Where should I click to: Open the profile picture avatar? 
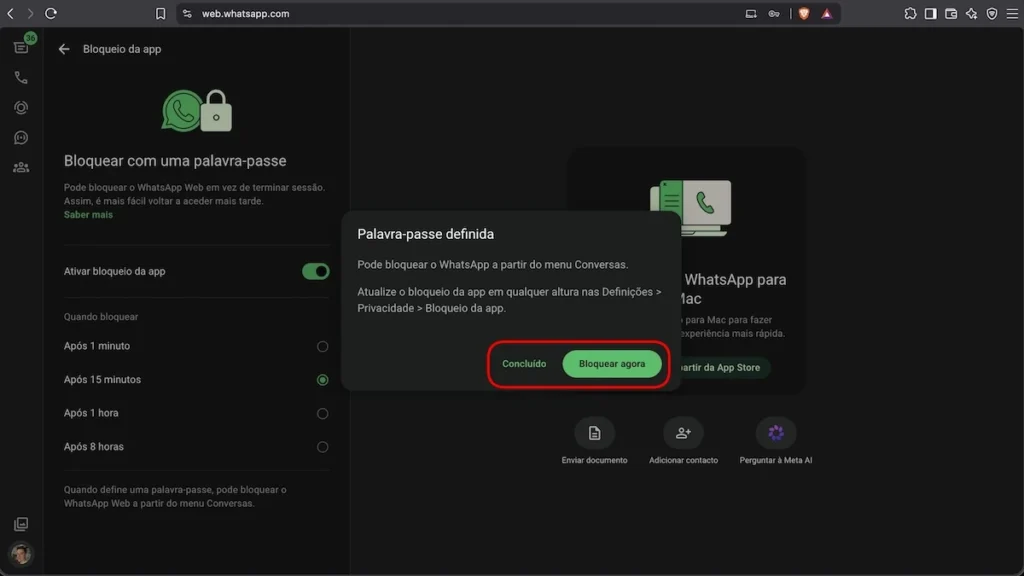pyautogui.click(x=21, y=554)
